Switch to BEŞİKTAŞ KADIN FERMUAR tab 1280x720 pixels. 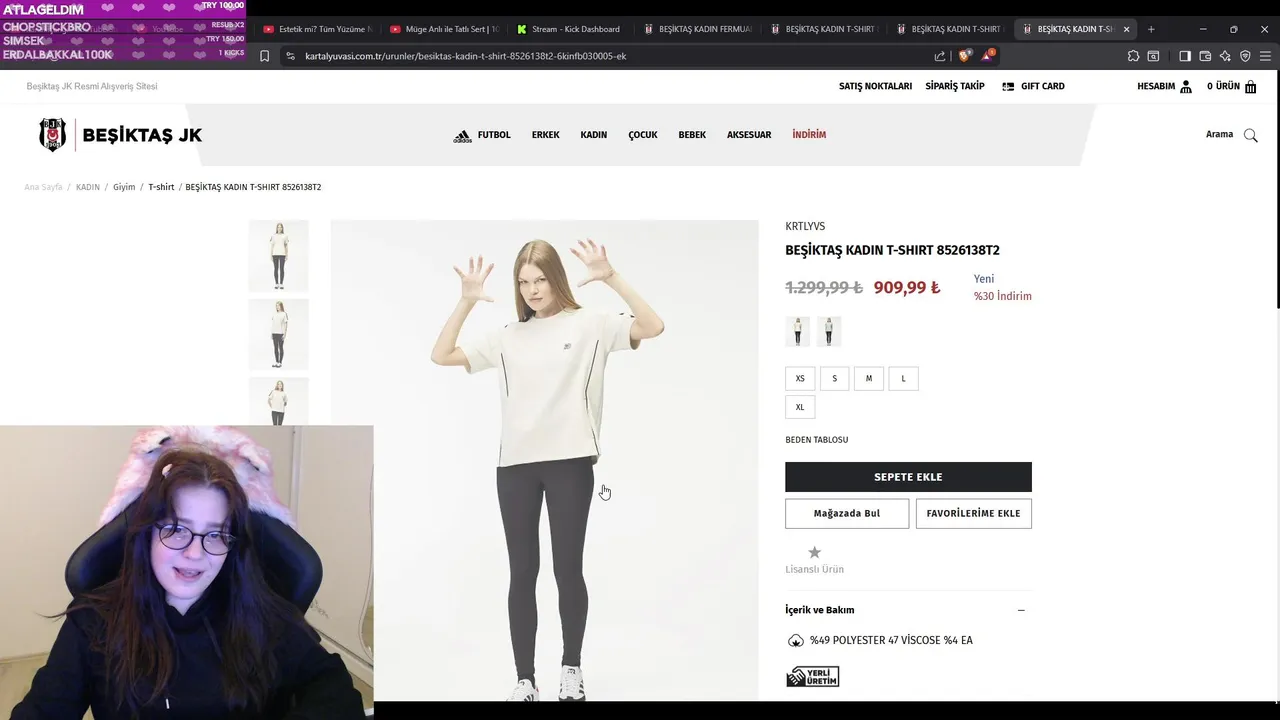click(x=698, y=29)
